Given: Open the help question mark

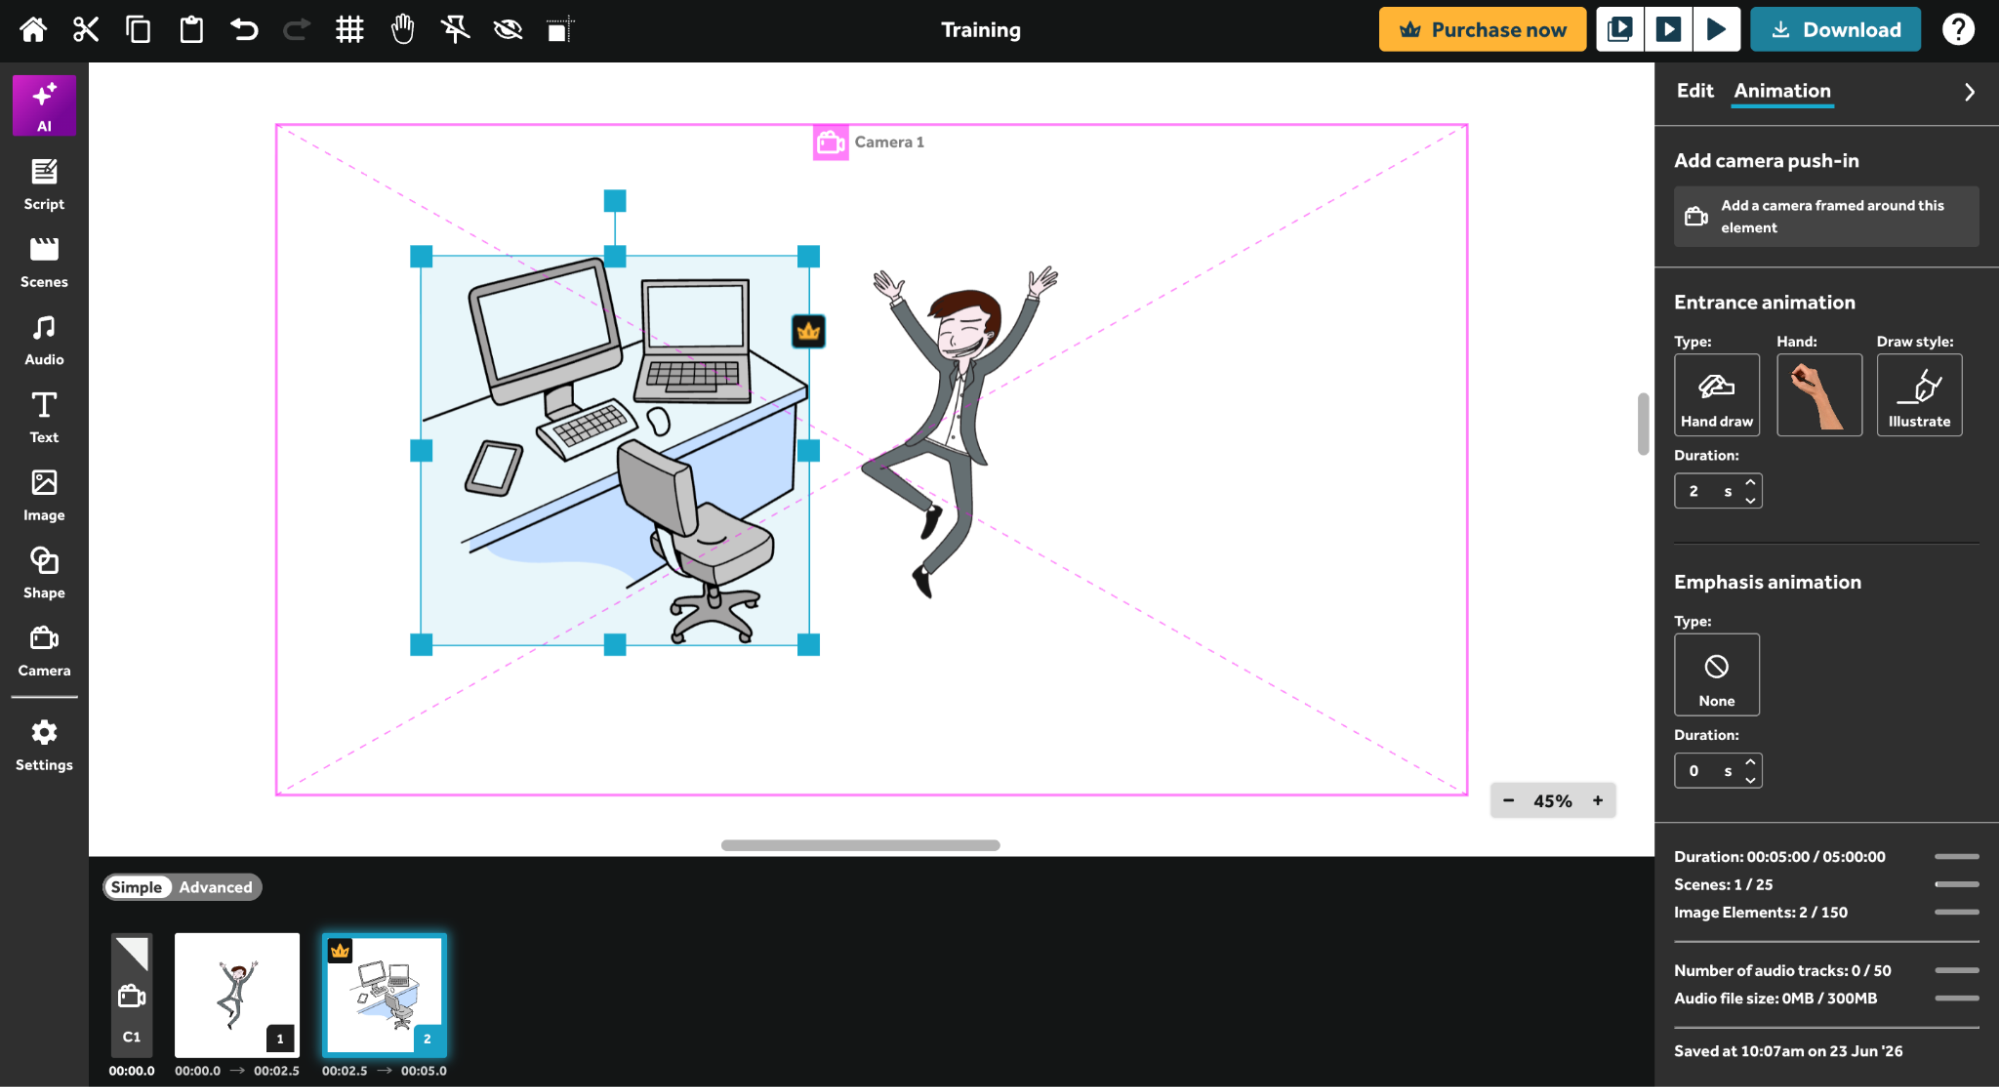Looking at the screenshot, I should (1958, 30).
